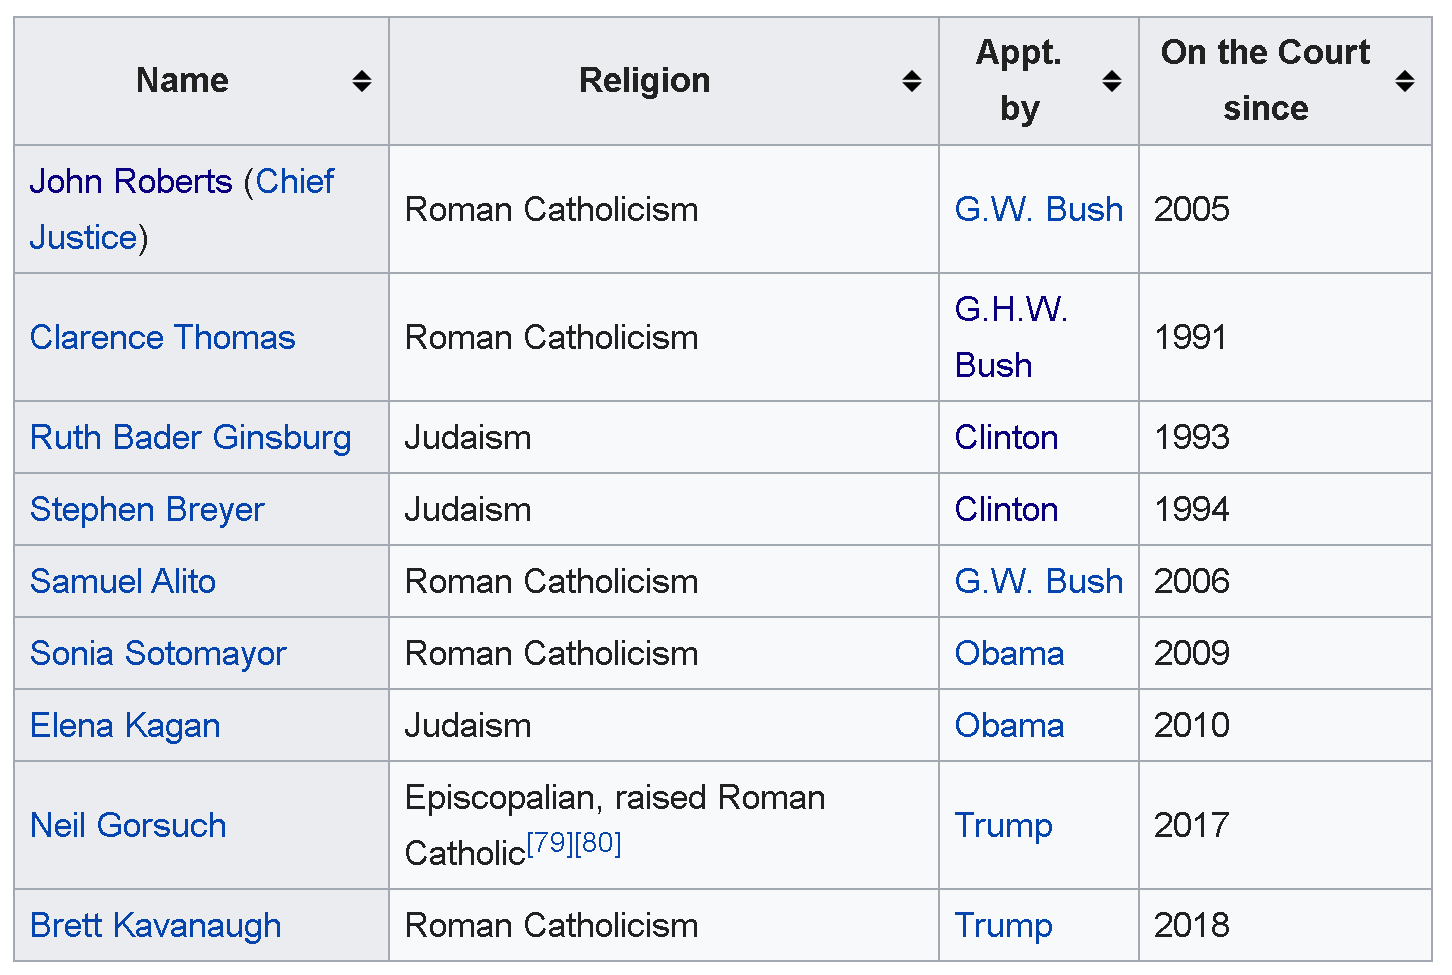
Task: Open G.W. Bush link in Roberts row
Action: 1038,209
